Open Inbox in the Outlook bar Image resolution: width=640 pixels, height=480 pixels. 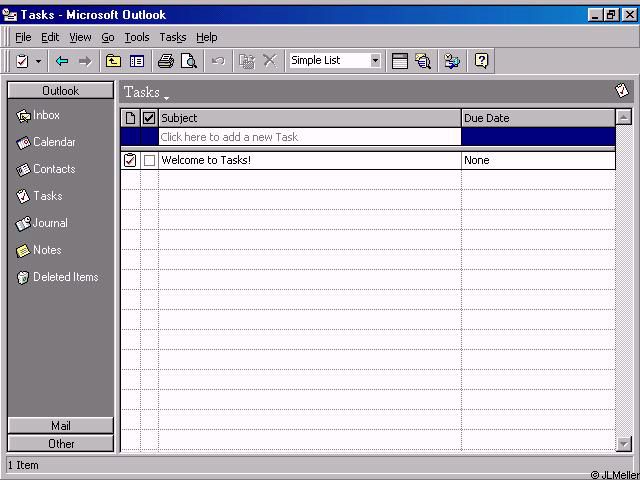click(x=38, y=116)
